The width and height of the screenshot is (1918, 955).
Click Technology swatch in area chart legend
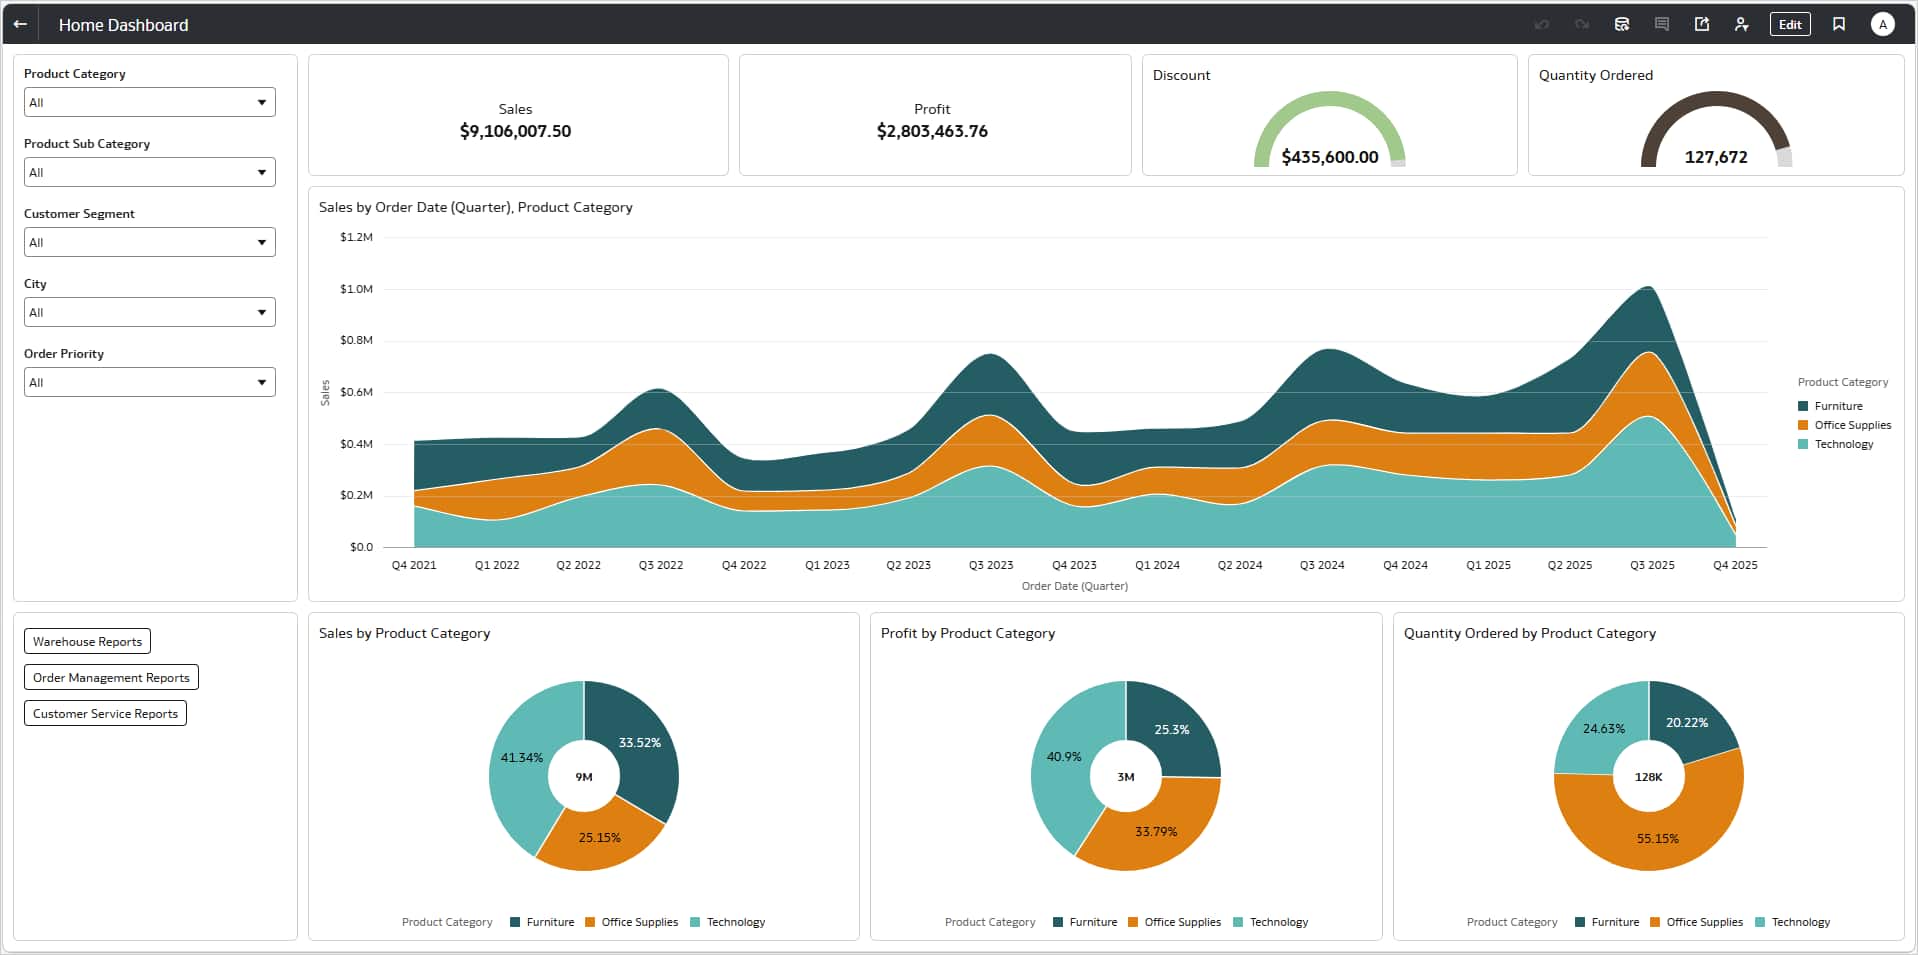point(1803,444)
